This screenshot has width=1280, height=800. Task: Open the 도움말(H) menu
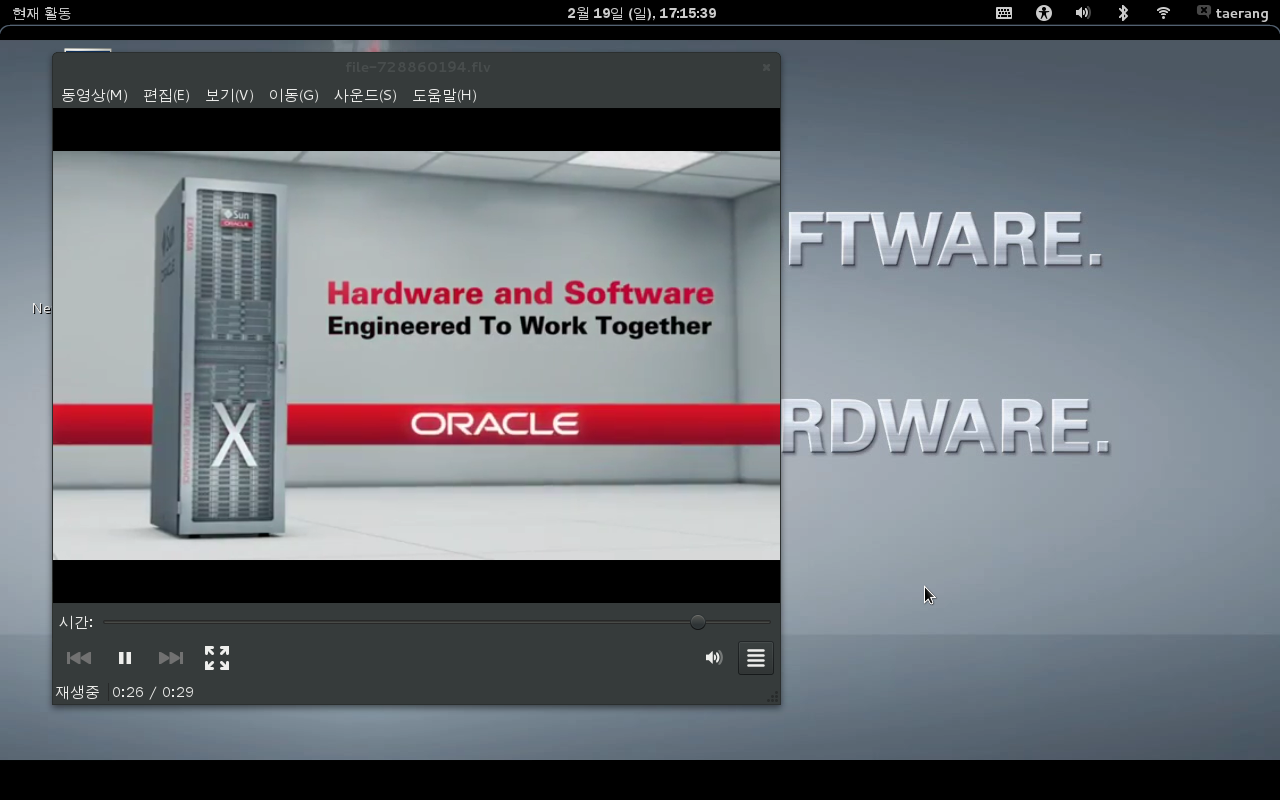coord(444,95)
